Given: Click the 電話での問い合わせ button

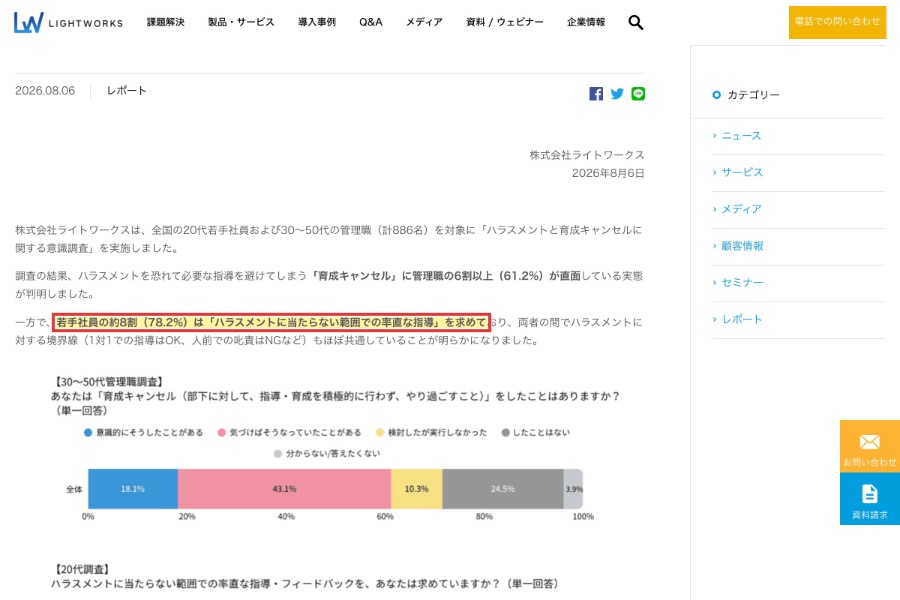Looking at the screenshot, I should (837, 22).
